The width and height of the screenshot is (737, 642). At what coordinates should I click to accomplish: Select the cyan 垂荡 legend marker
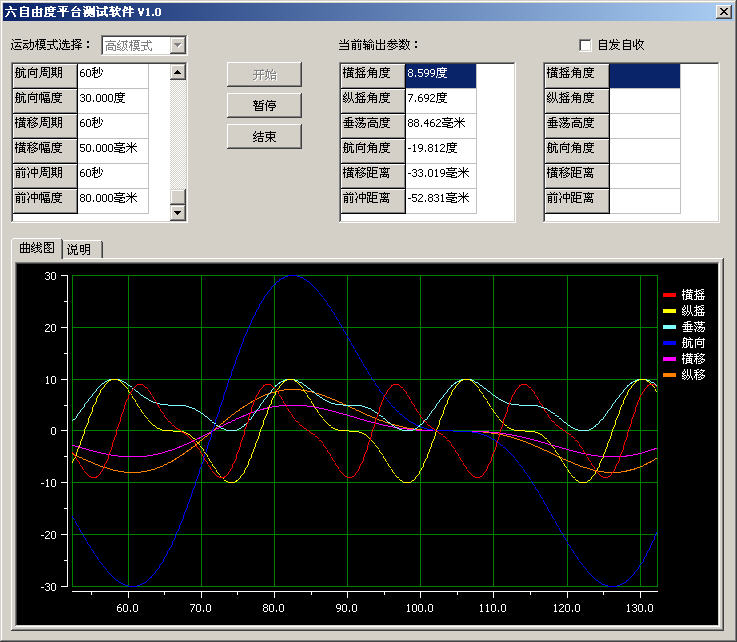coord(669,327)
